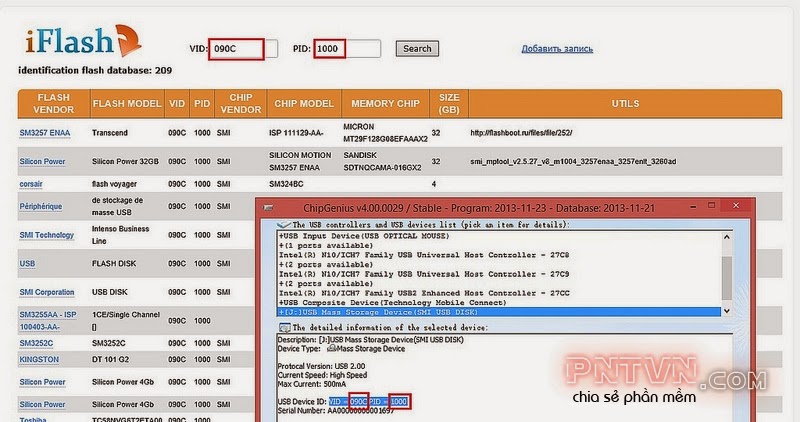This screenshot has height=422, width=800.
Task: Select USB2 Enhanced Host Controller - 27CC
Action: [424, 293]
